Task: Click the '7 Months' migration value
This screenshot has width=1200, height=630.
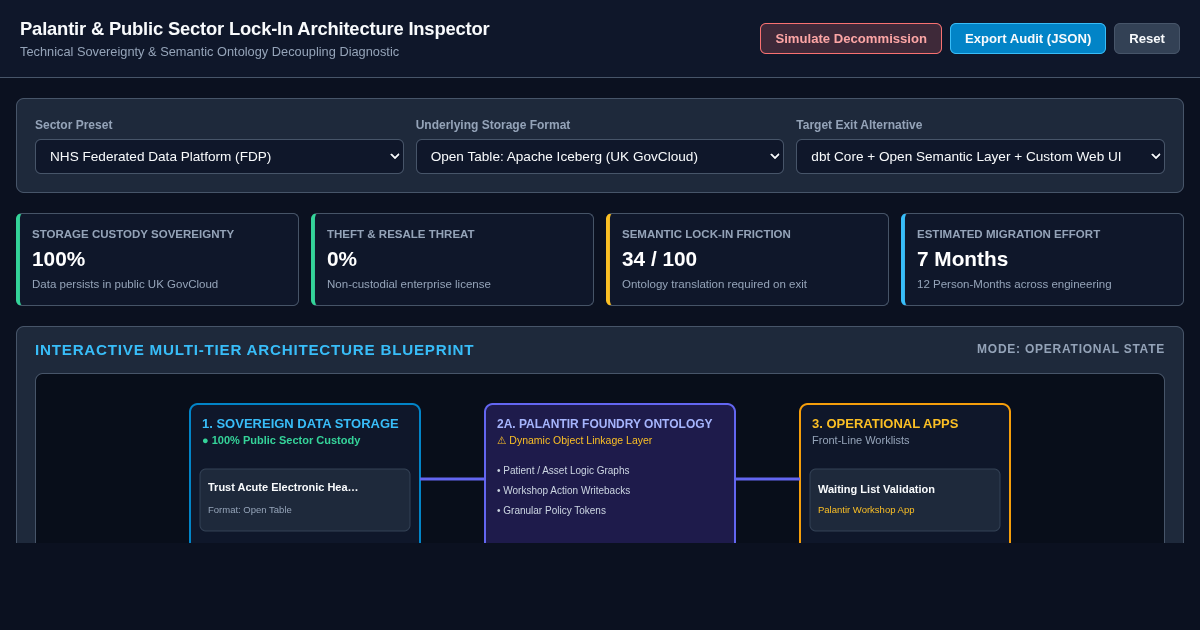Action: click(x=962, y=259)
